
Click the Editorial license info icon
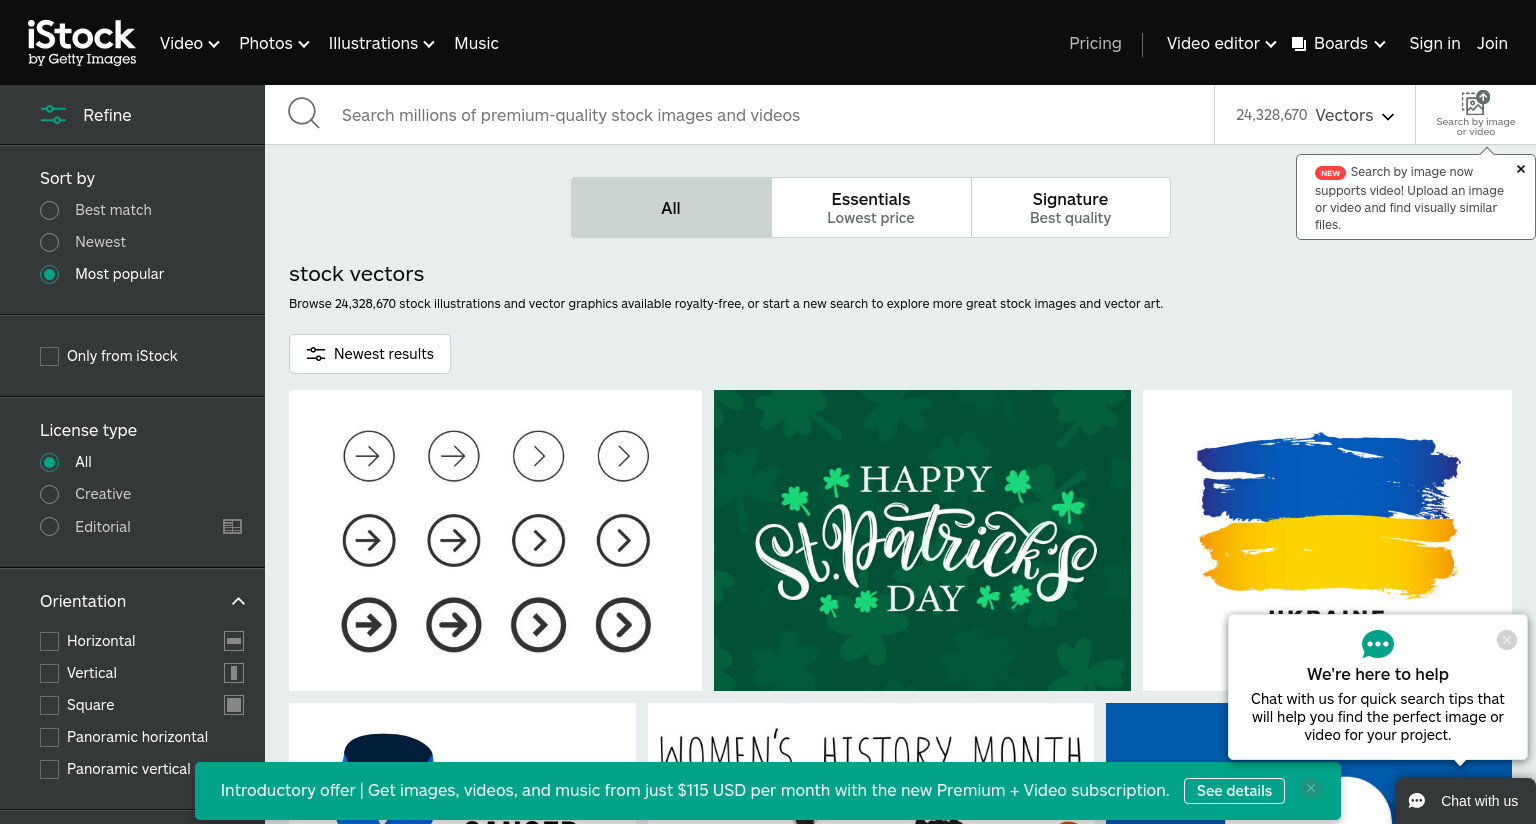click(232, 527)
